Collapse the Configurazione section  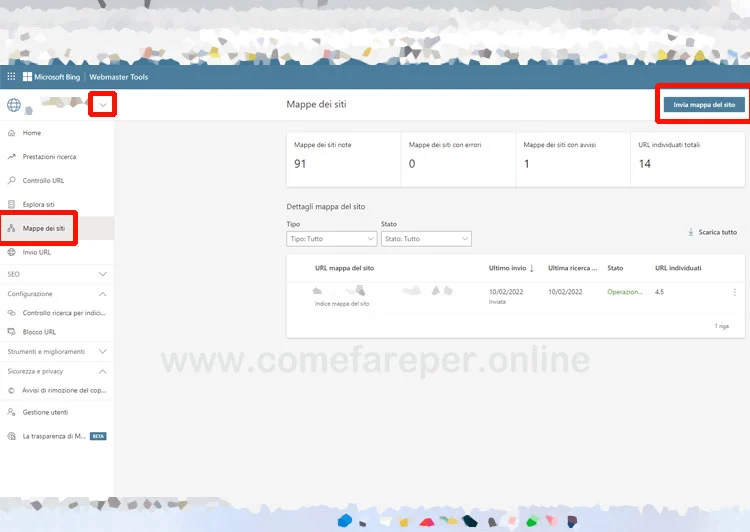click(x=57, y=294)
